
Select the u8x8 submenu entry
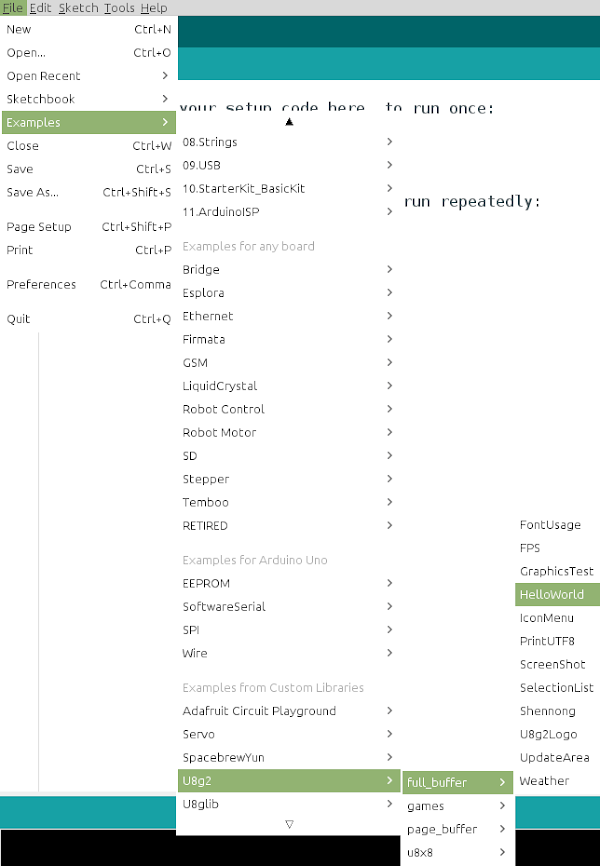[457, 852]
